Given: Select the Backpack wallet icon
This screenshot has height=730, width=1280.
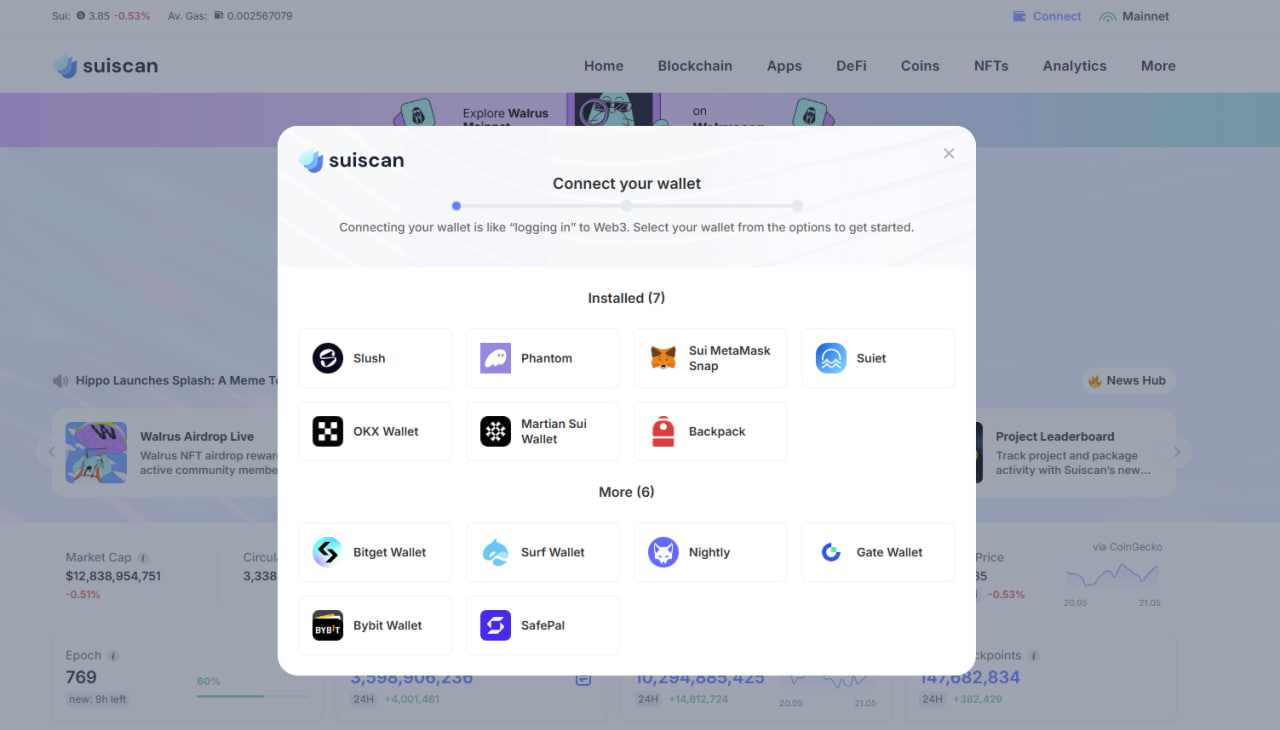Looking at the screenshot, I should tap(663, 431).
